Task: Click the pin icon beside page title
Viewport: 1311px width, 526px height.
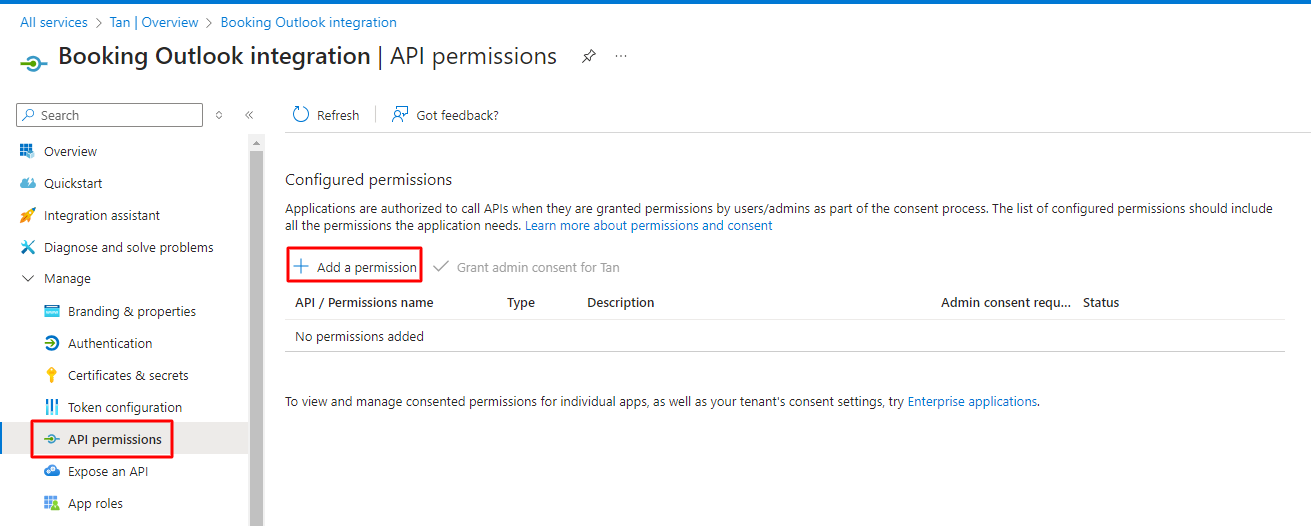Action: click(589, 57)
